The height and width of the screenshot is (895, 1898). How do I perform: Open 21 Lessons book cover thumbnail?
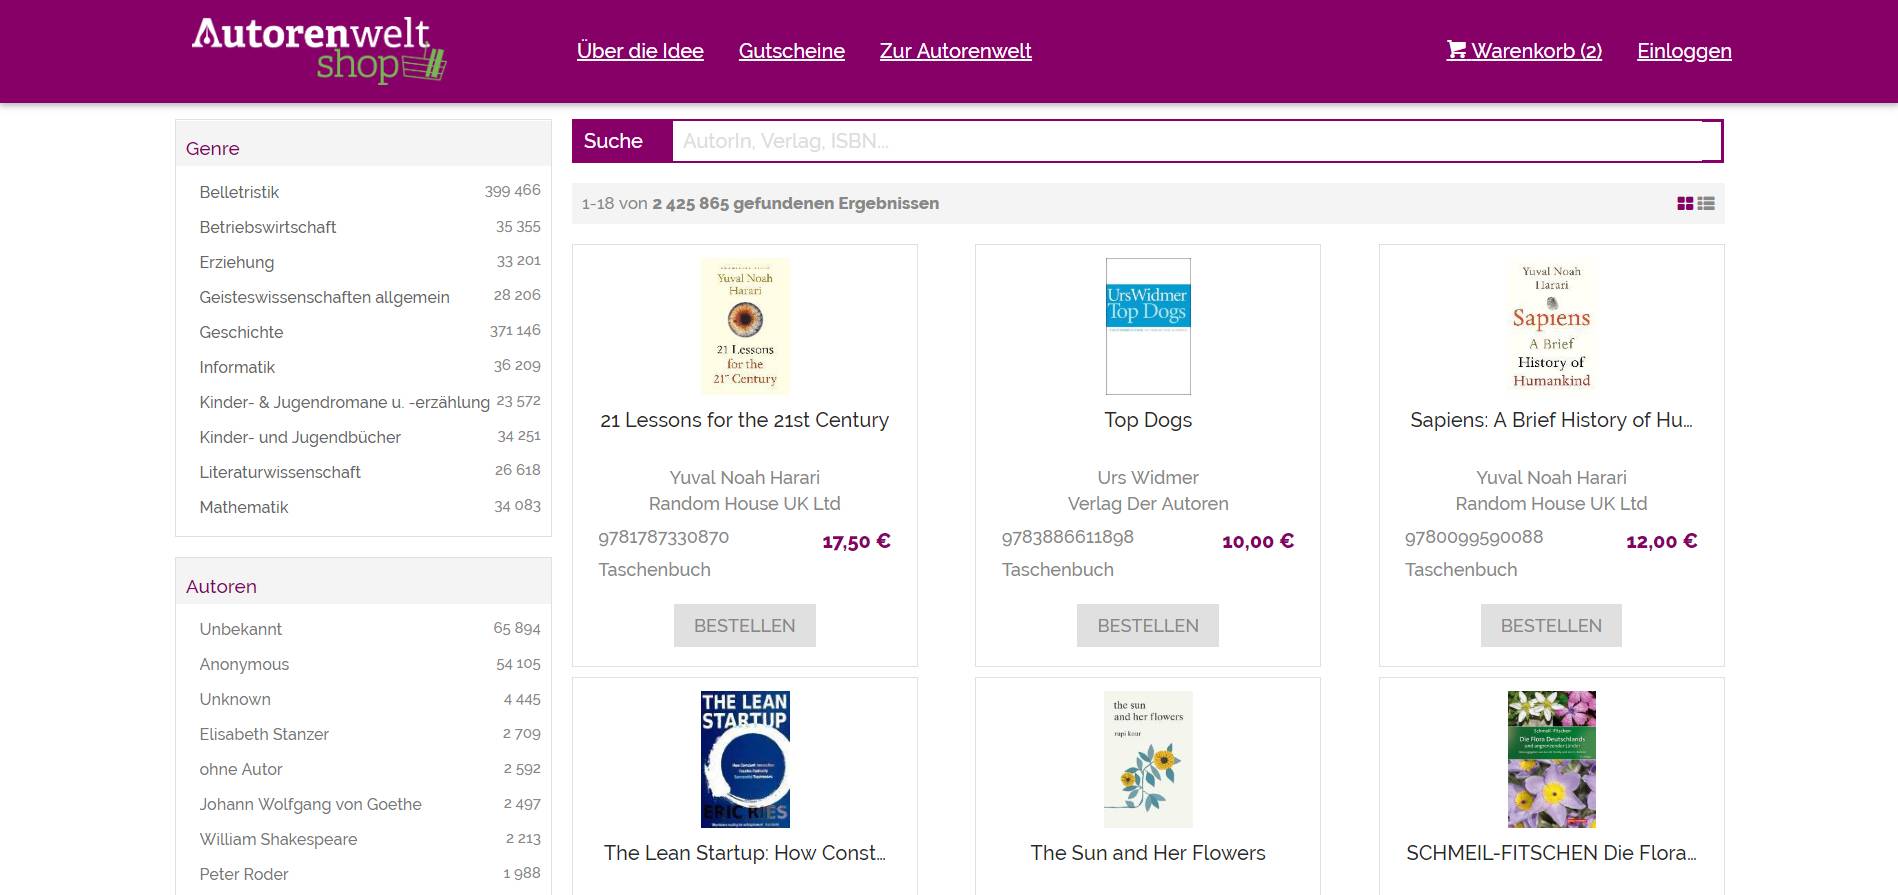[x=745, y=326]
